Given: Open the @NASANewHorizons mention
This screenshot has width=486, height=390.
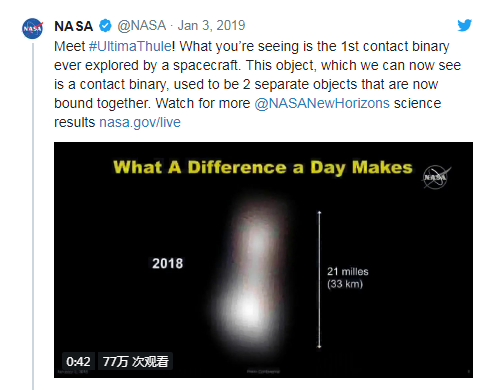Looking at the screenshot, I should 322,103.
